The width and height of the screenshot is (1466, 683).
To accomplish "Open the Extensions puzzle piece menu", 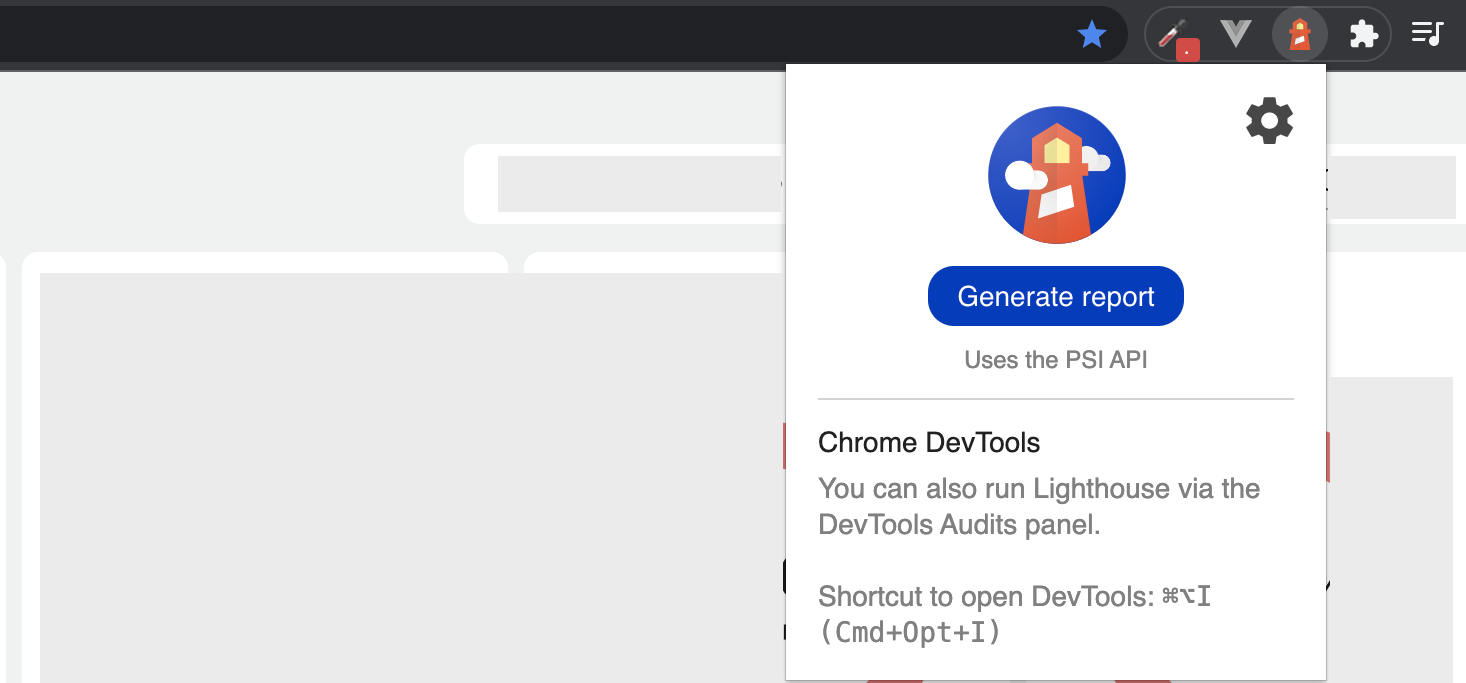I will tap(1363, 35).
